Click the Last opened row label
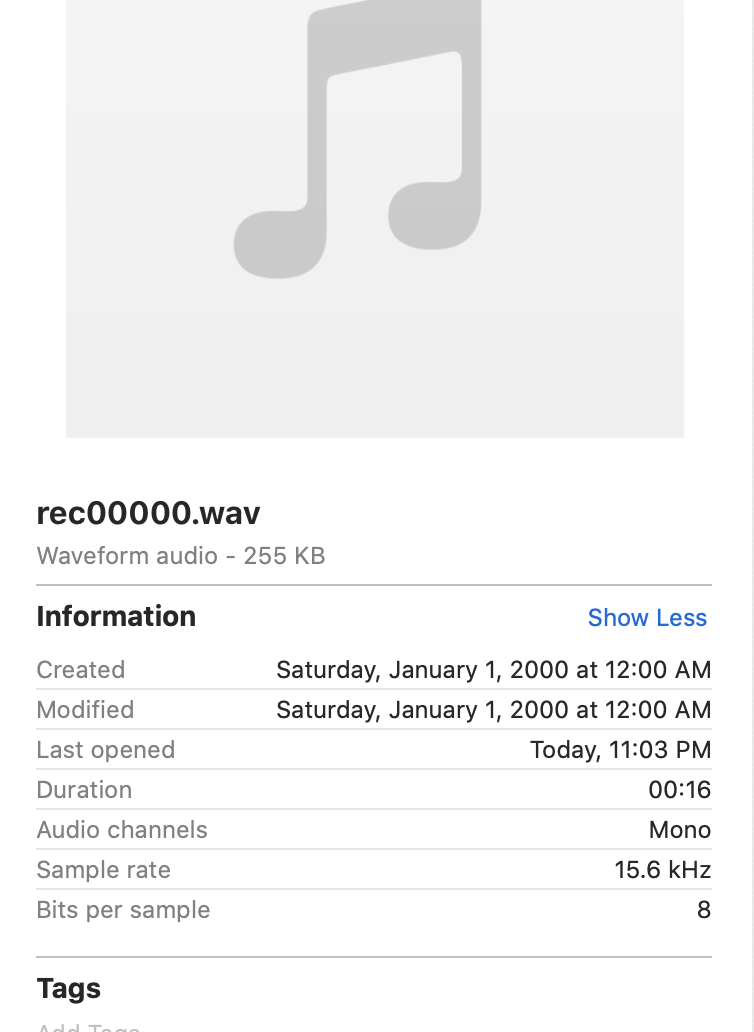 point(106,750)
